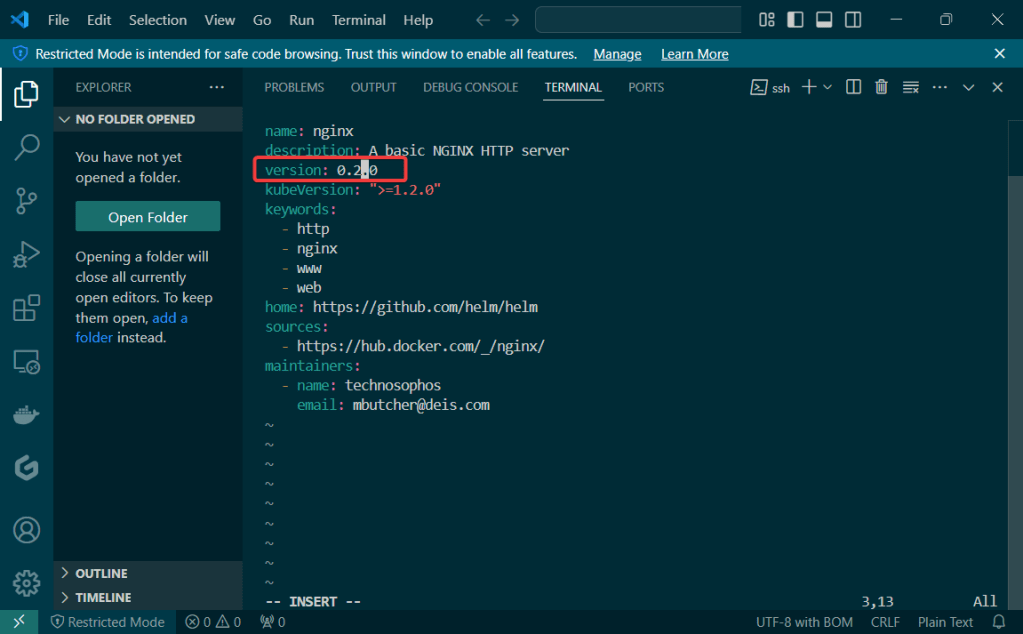Toggle the Secondary Side Bar layout
Viewport: 1023px width, 634px height.
tap(853, 20)
